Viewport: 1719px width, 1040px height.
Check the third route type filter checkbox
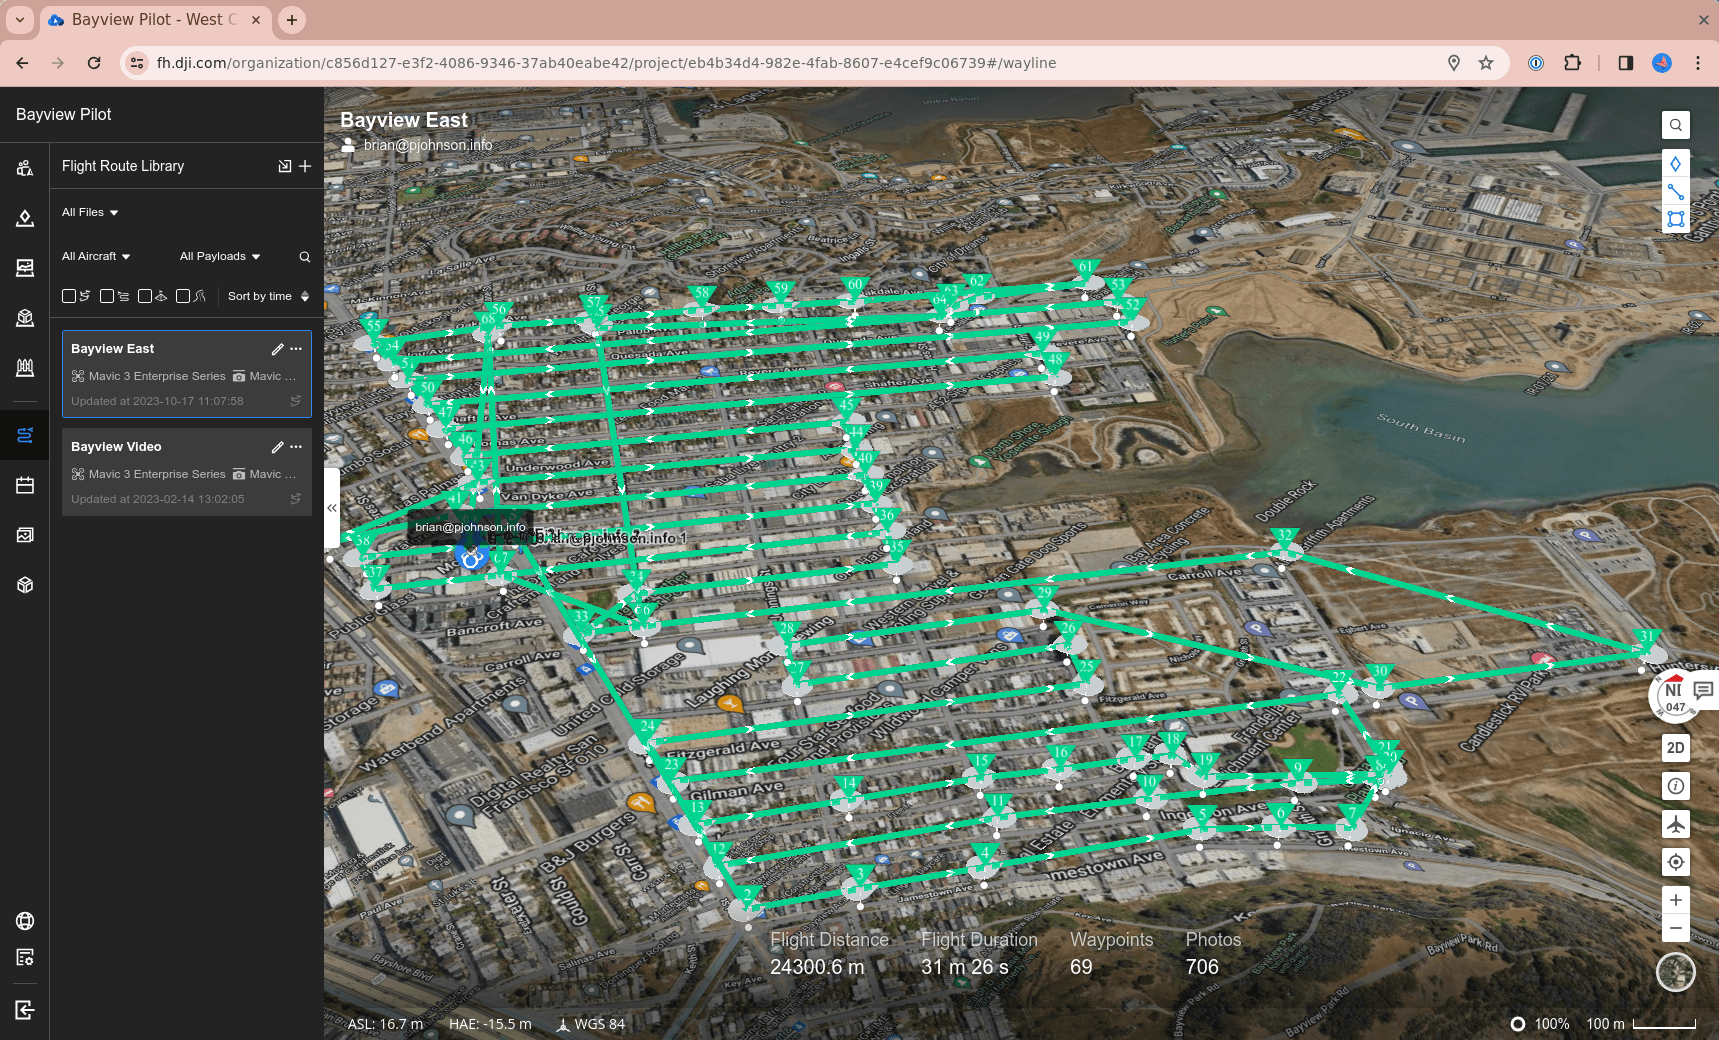click(x=145, y=296)
